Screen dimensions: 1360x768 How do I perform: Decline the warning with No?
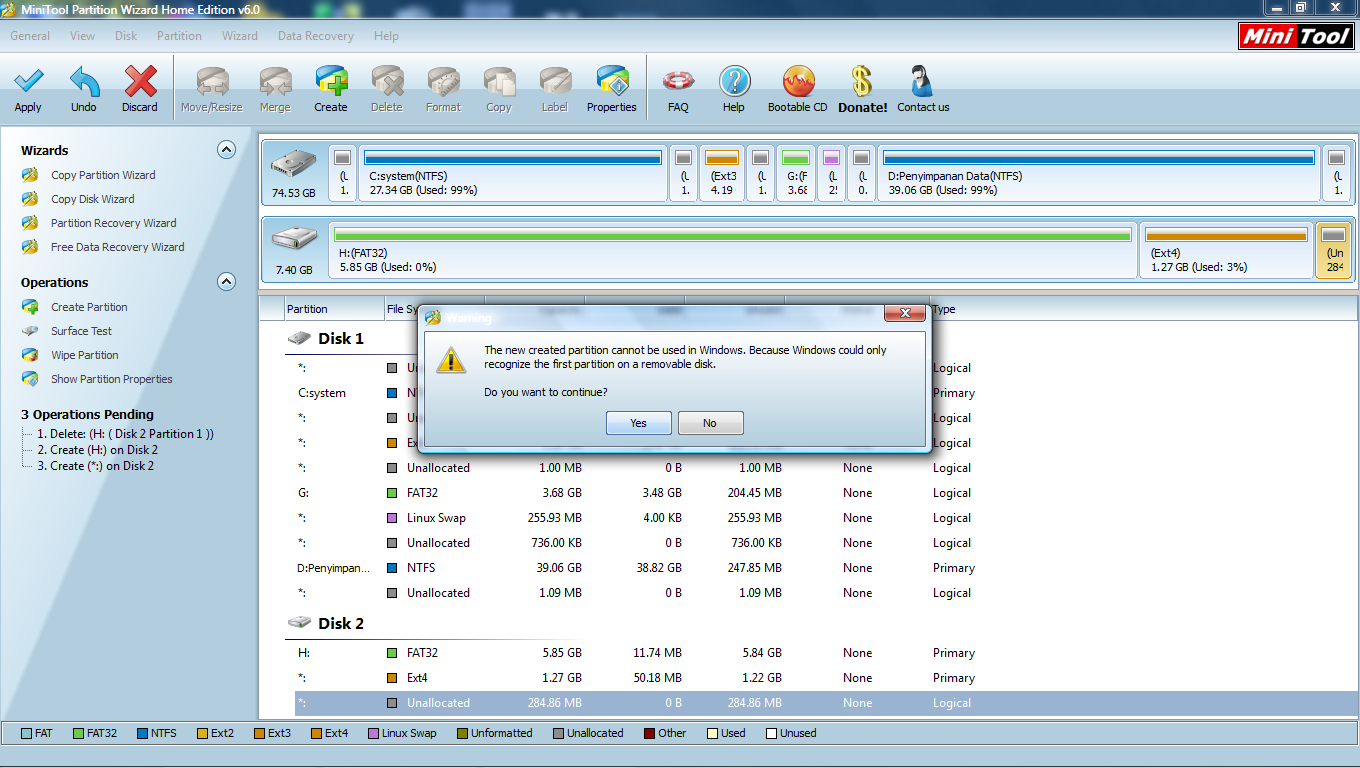point(710,423)
